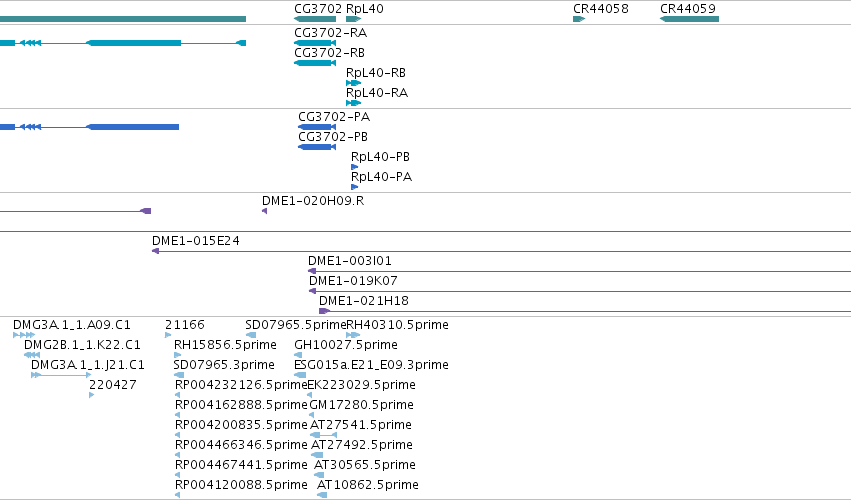Click the EK223029.5prime label
Screen dimensions: 851x500
point(361,385)
